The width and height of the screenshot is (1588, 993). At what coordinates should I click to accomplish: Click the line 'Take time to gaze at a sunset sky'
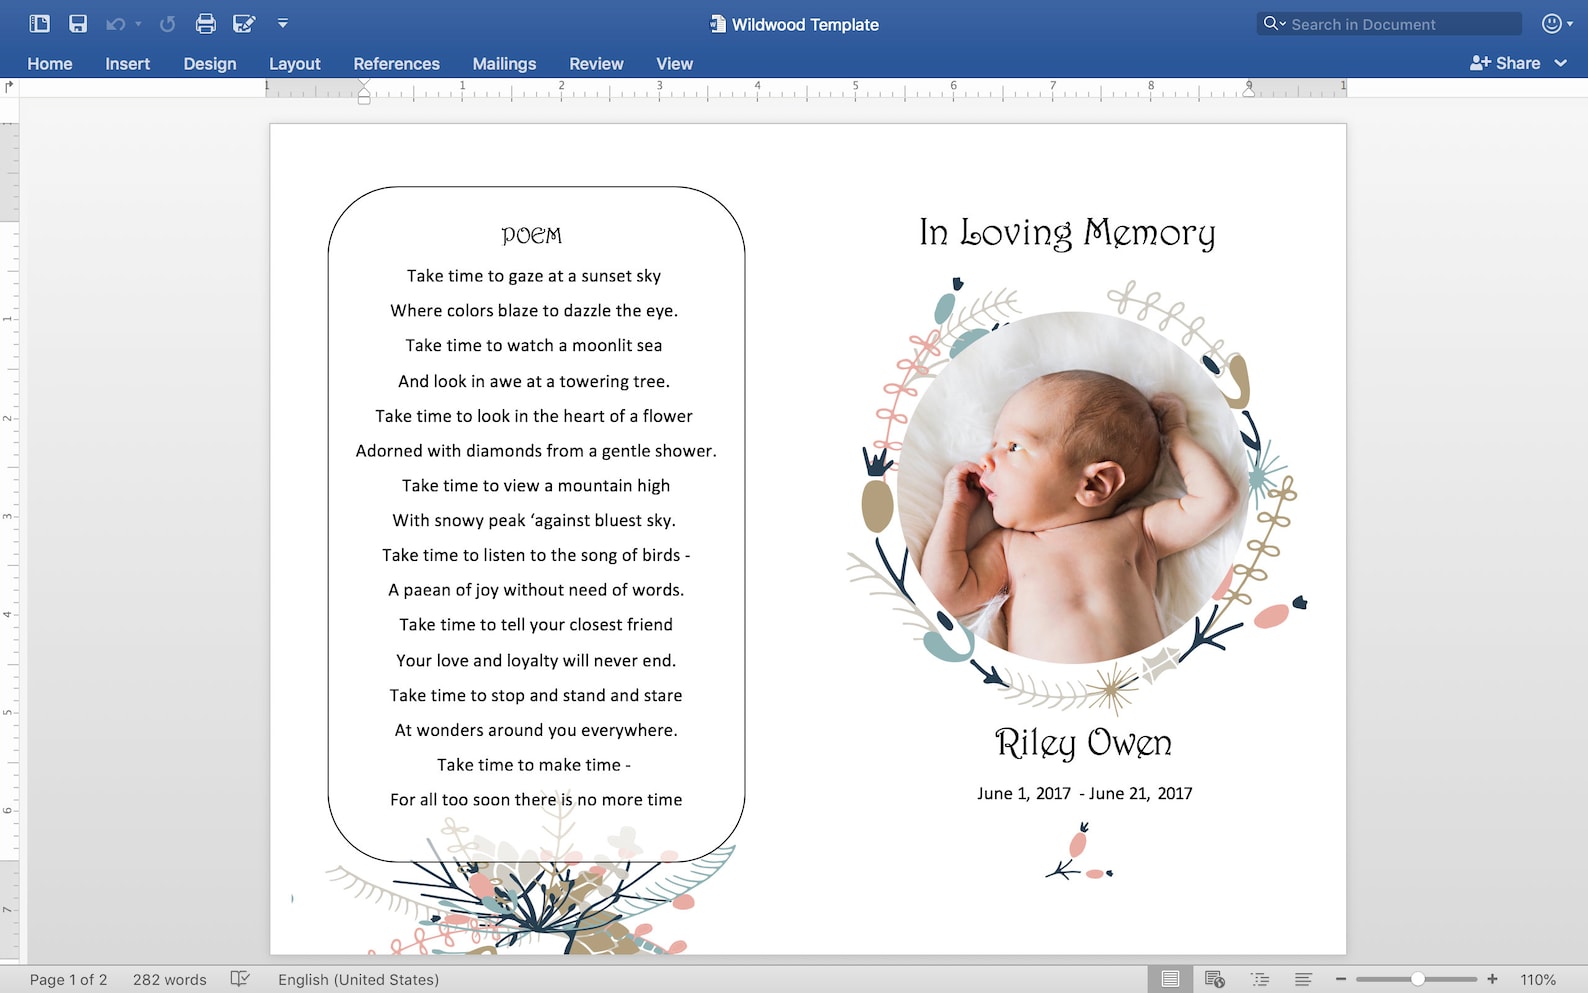[x=534, y=276]
